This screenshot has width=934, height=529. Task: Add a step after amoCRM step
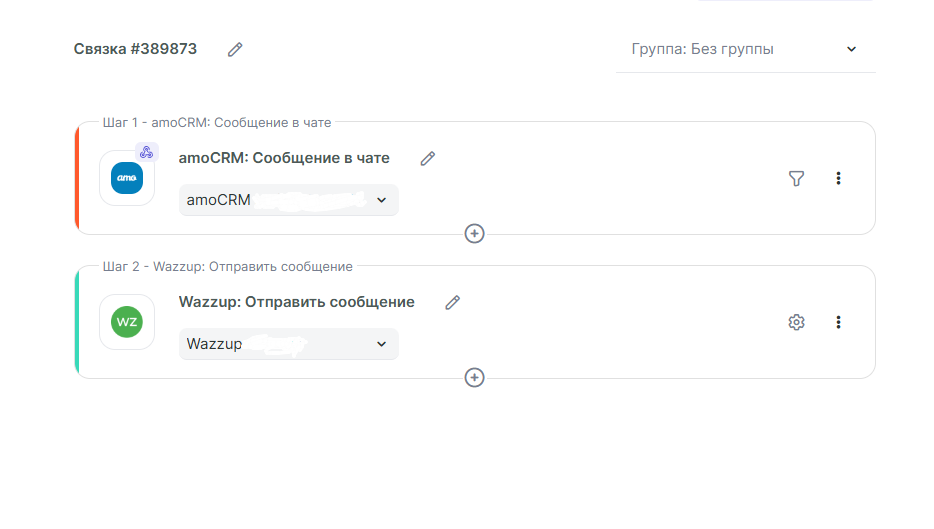475,233
